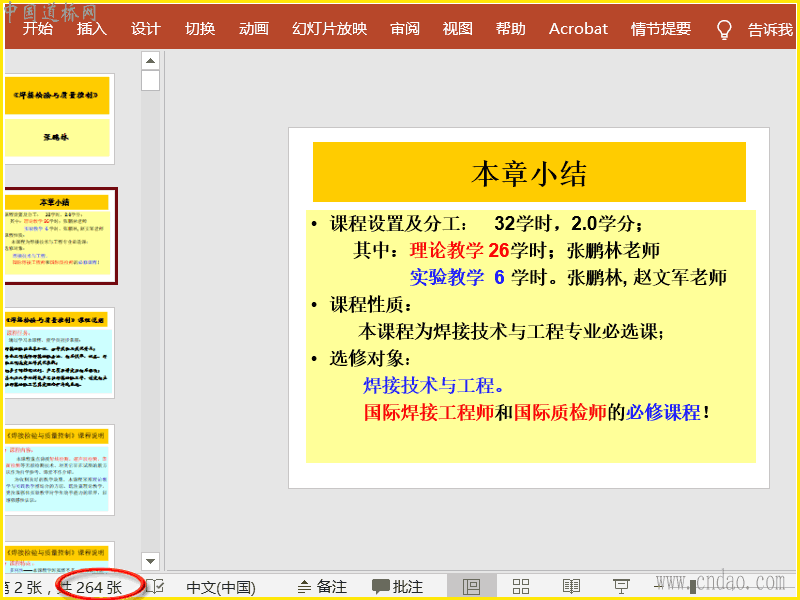Image resolution: width=800 pixels, height=600 pixels.
Task: Switch to the 切换 tab
Action: pyautogui.click(x=200, y=29)
